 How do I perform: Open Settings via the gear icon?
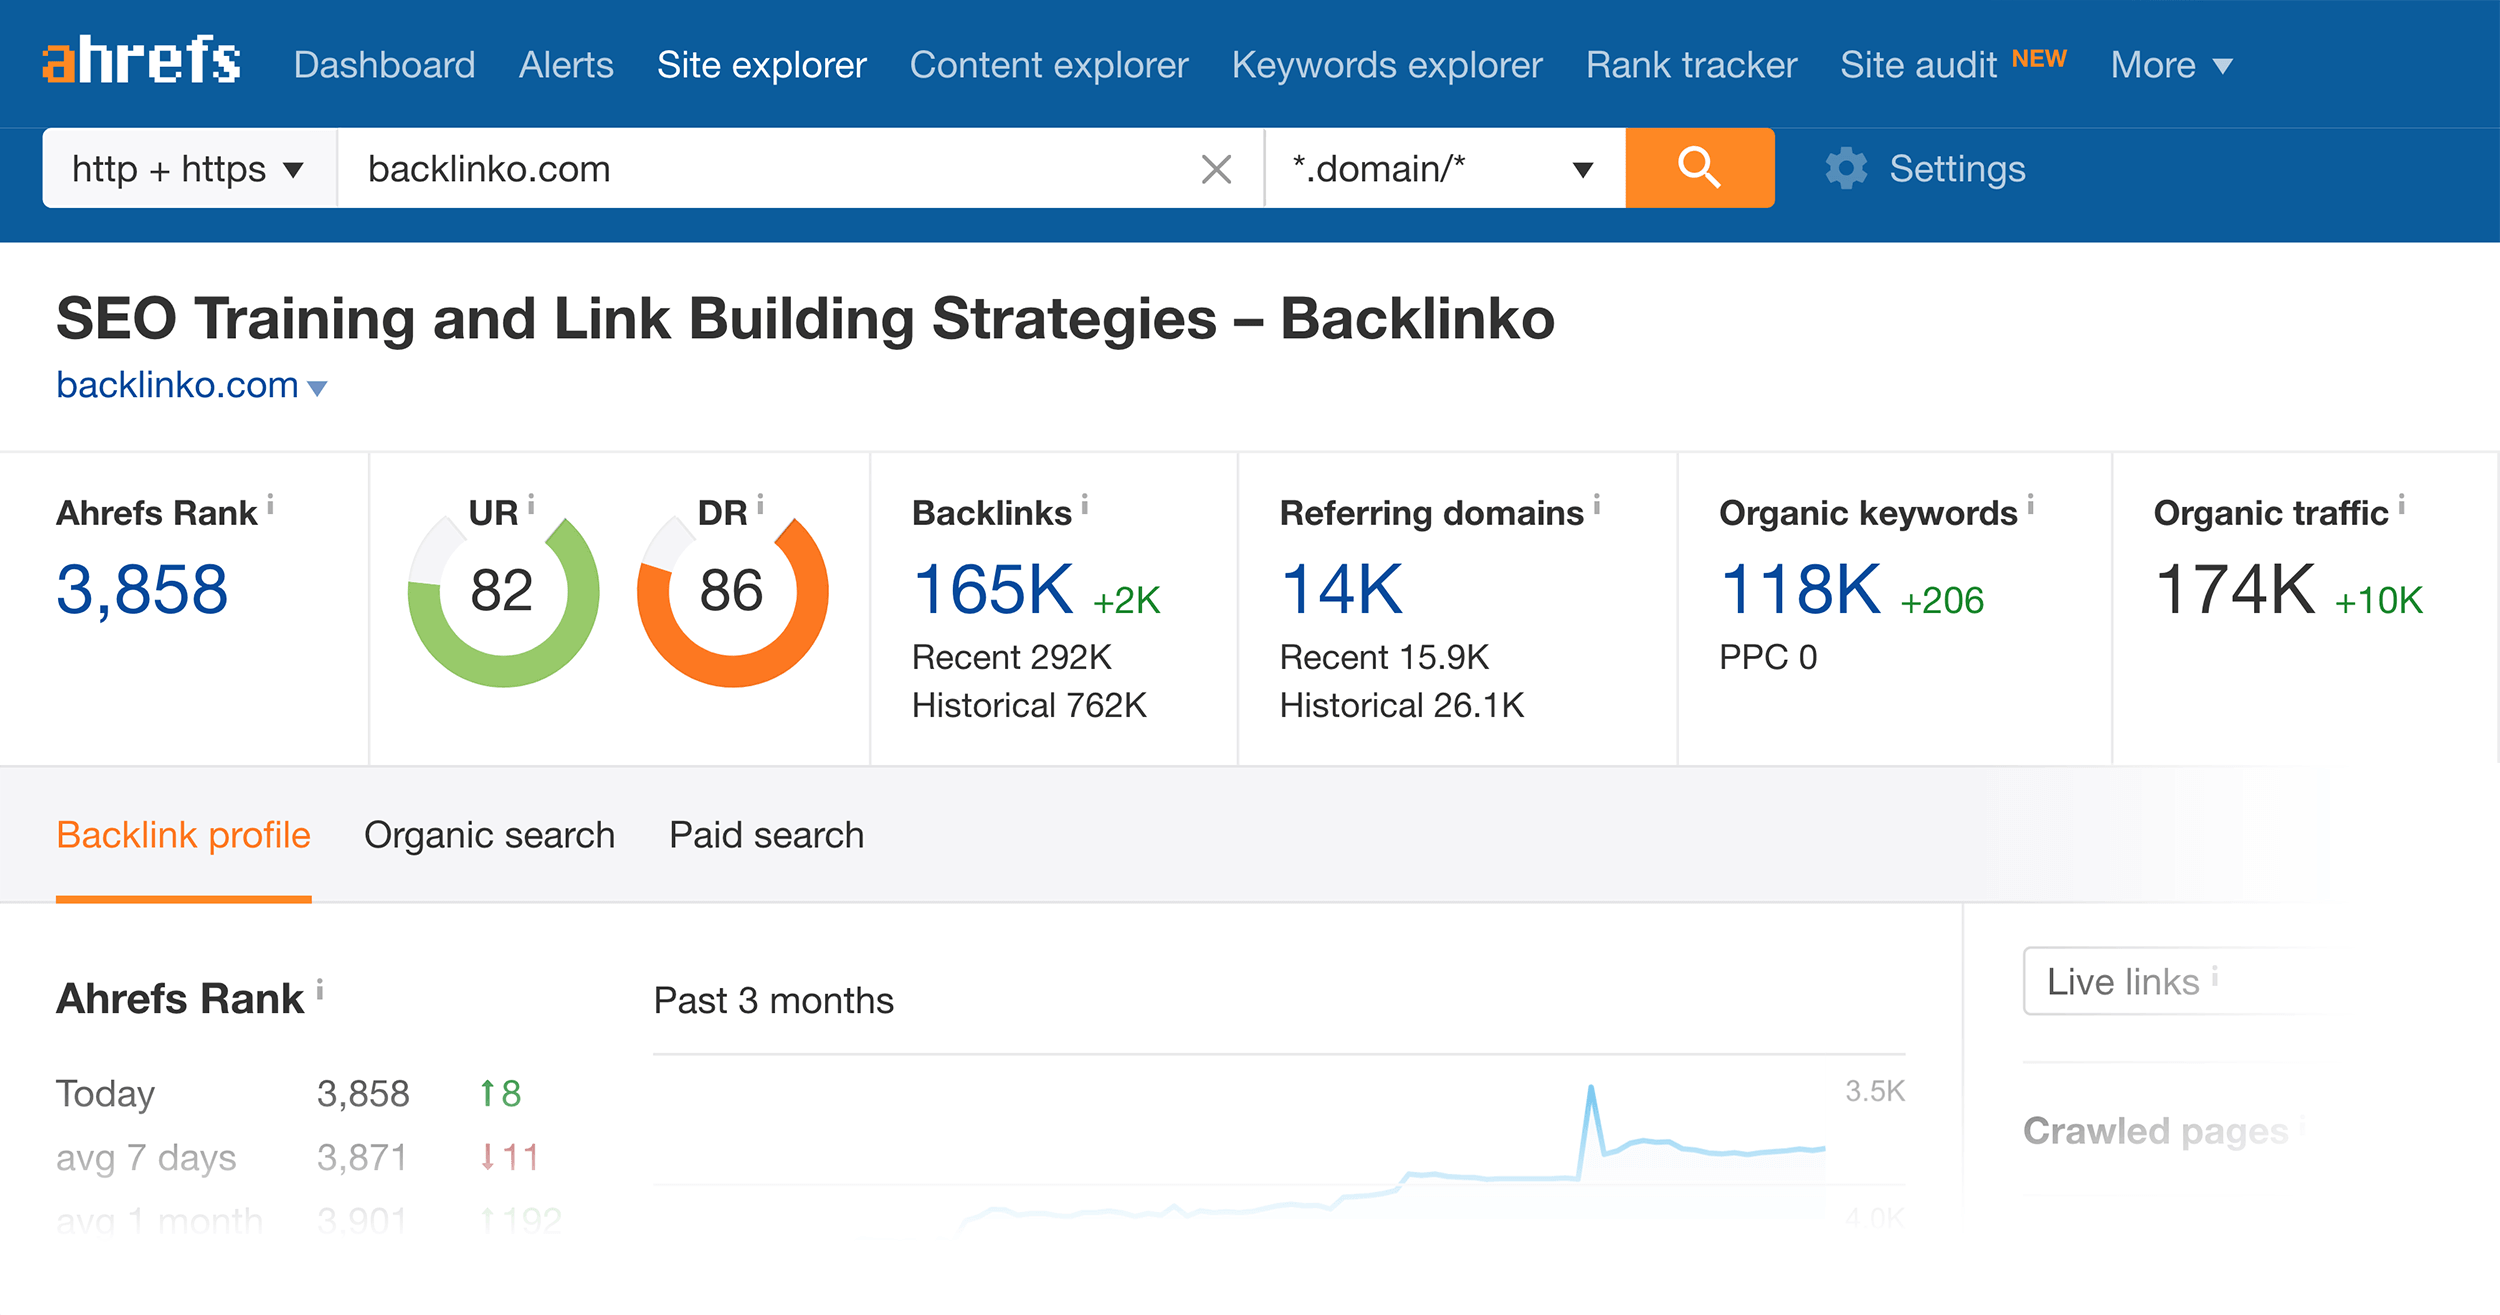(1846, 168)
